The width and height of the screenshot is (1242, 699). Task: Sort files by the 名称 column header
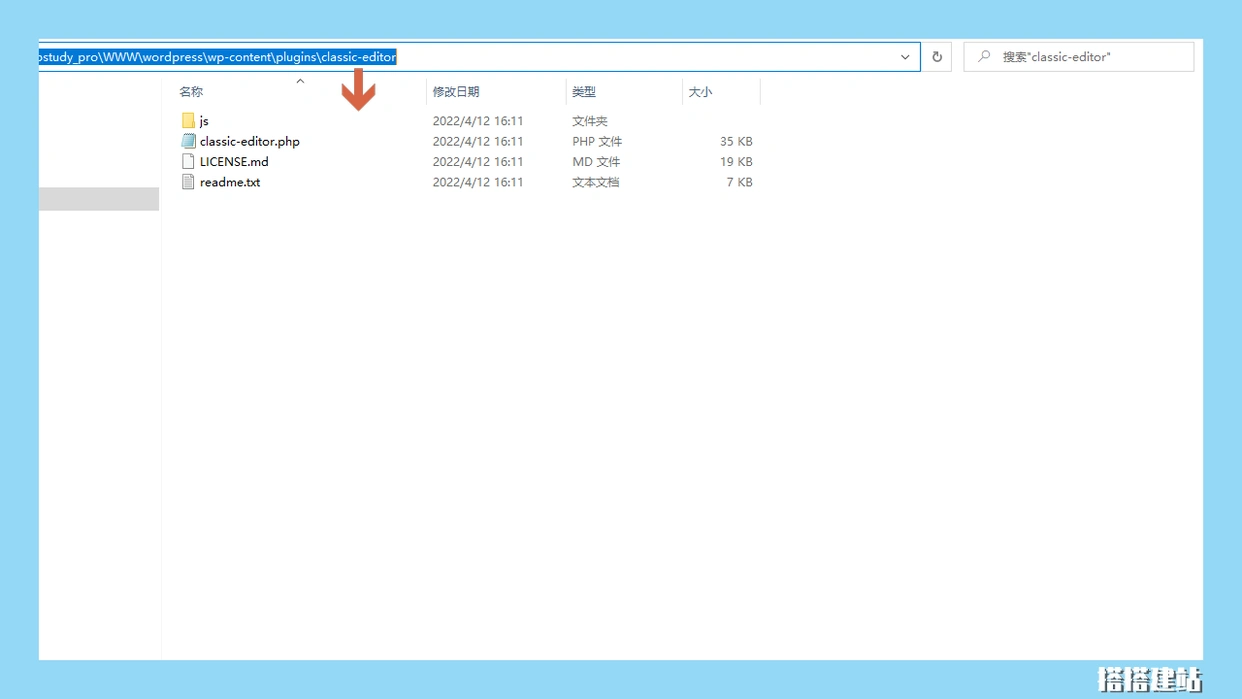[191, 92]
